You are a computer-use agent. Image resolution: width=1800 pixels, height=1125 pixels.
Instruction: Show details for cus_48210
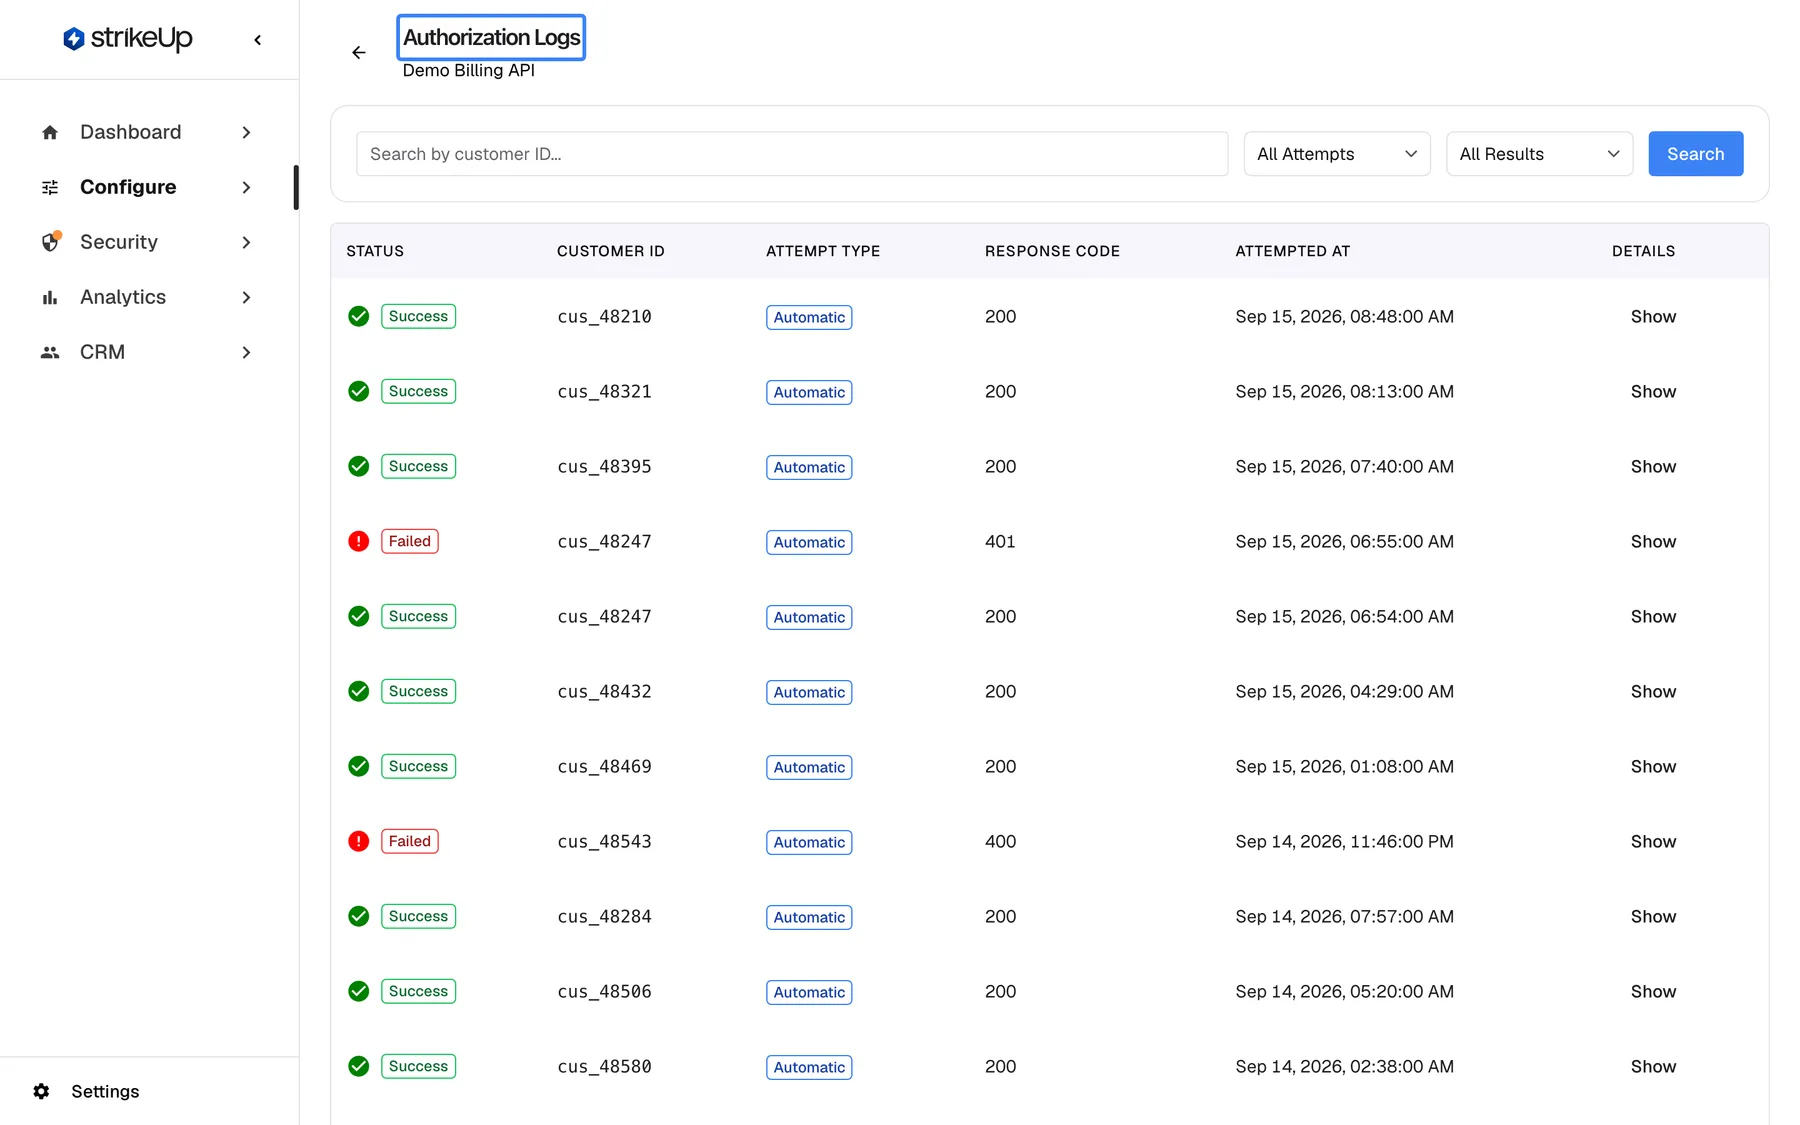[x=1653, y=316]
